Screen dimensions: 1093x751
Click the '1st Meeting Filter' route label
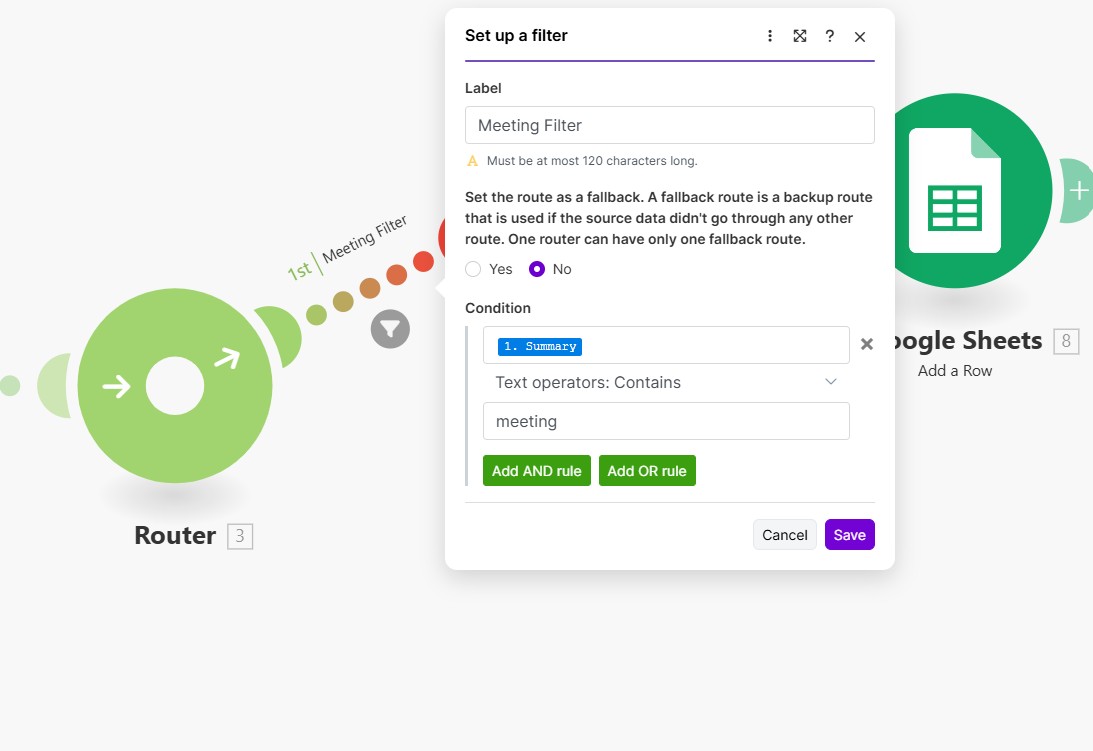click(347, 248)
